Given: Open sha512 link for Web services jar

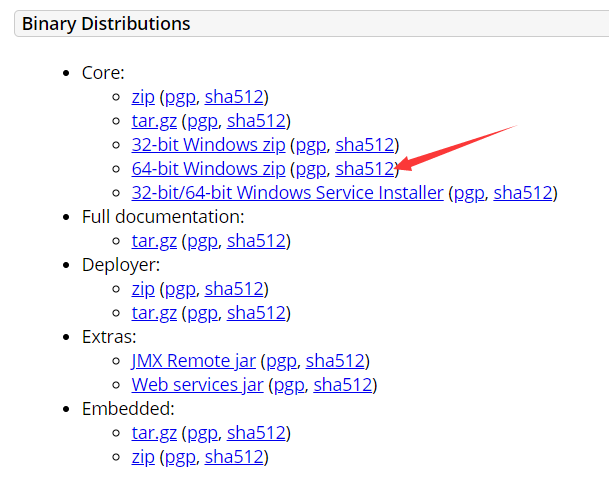Looking at the screenshot, I should tap(343, 385).
